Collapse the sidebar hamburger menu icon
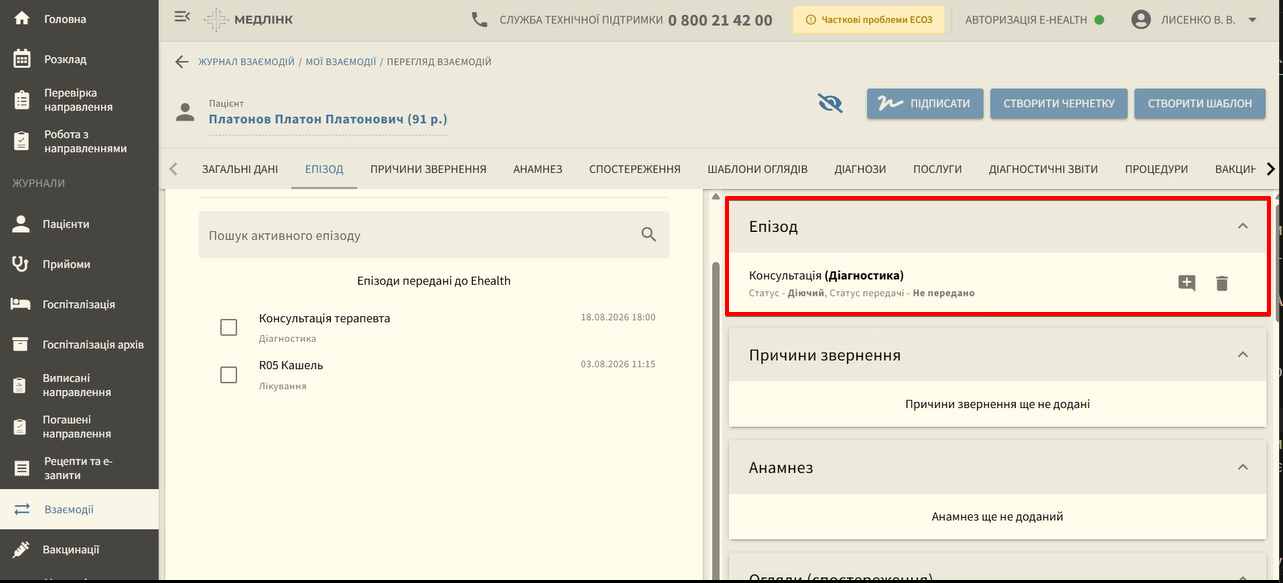1283x583 pixels. point(181,17)
